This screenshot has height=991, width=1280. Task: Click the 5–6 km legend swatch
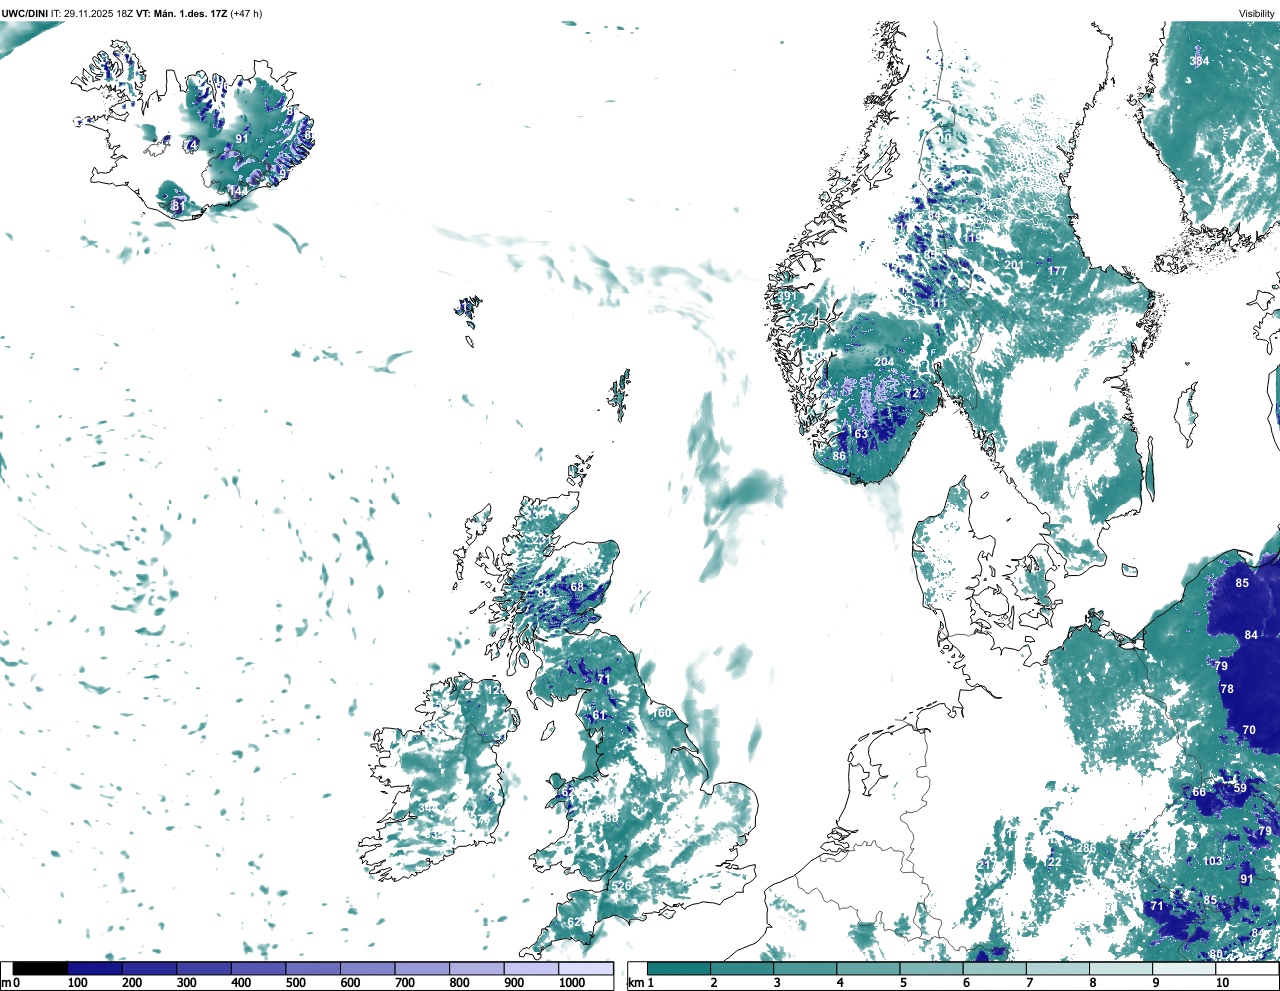click(x=932, y=969)
